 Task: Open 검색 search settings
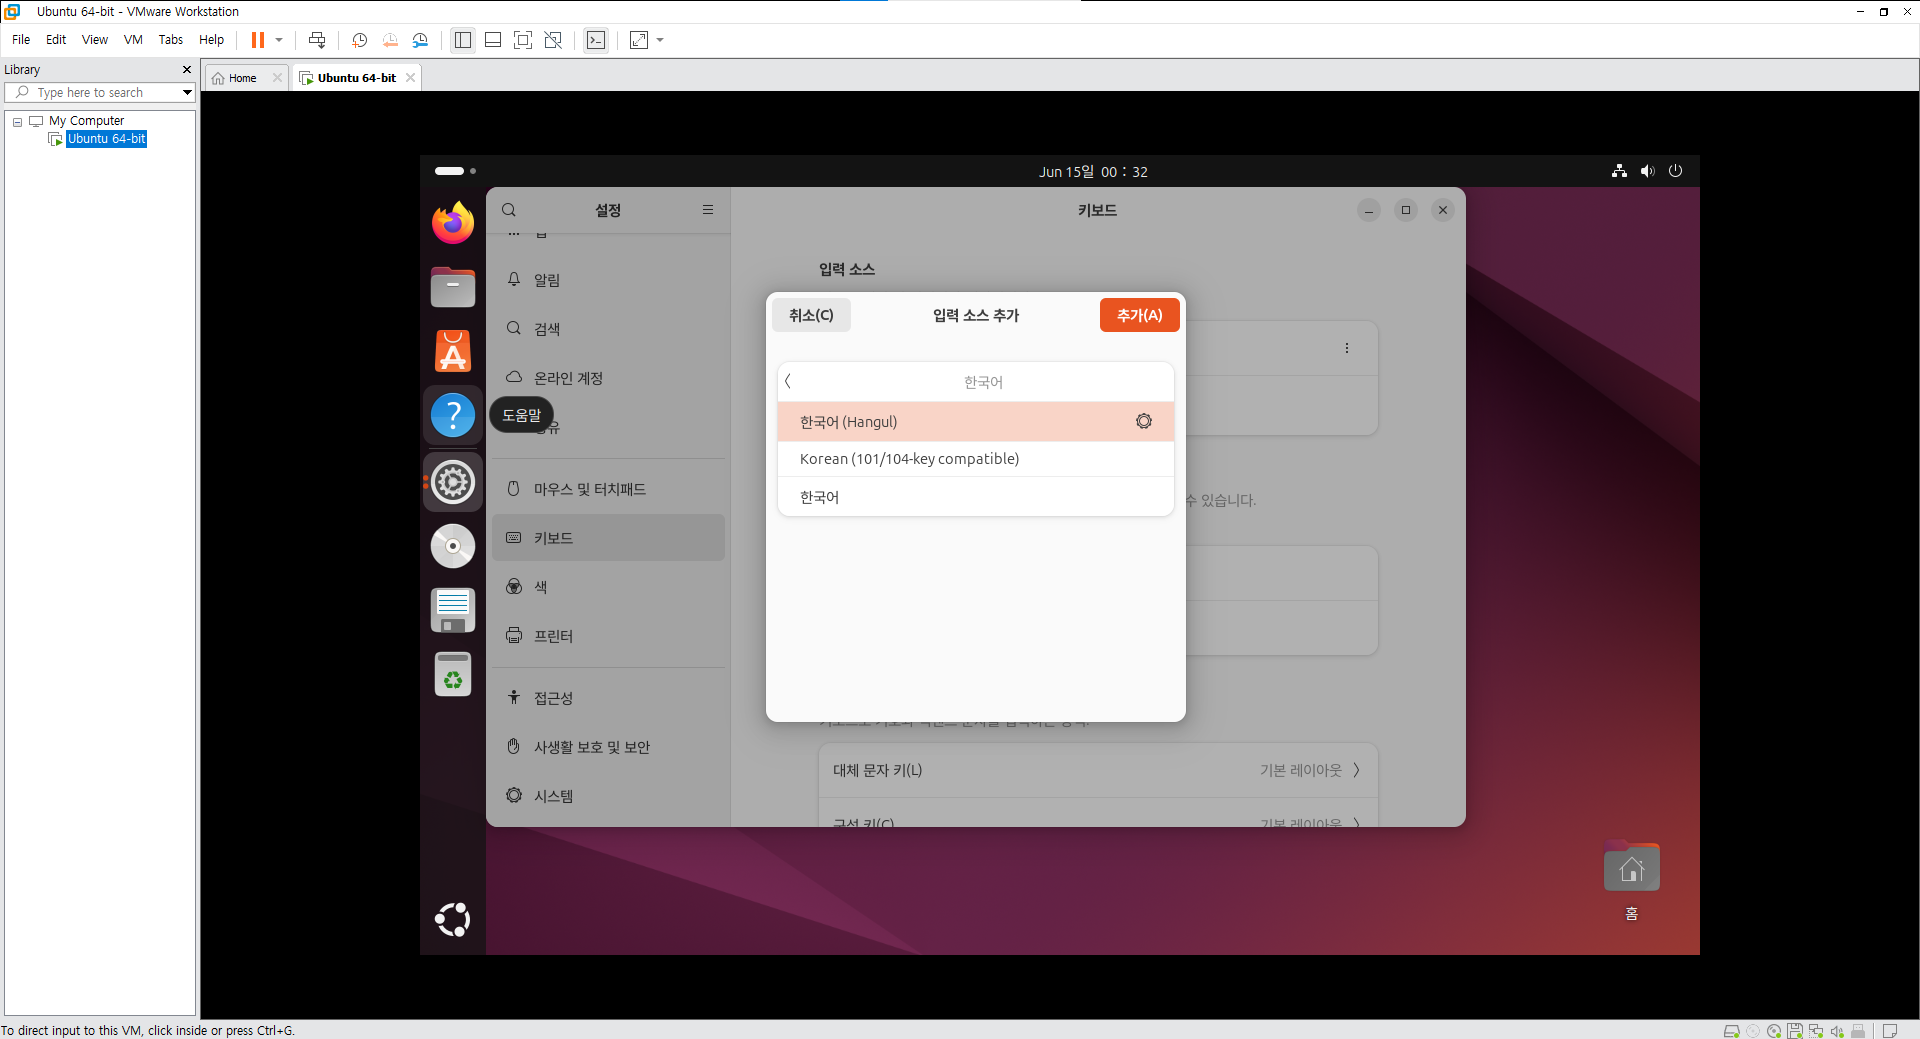(608, 329)
